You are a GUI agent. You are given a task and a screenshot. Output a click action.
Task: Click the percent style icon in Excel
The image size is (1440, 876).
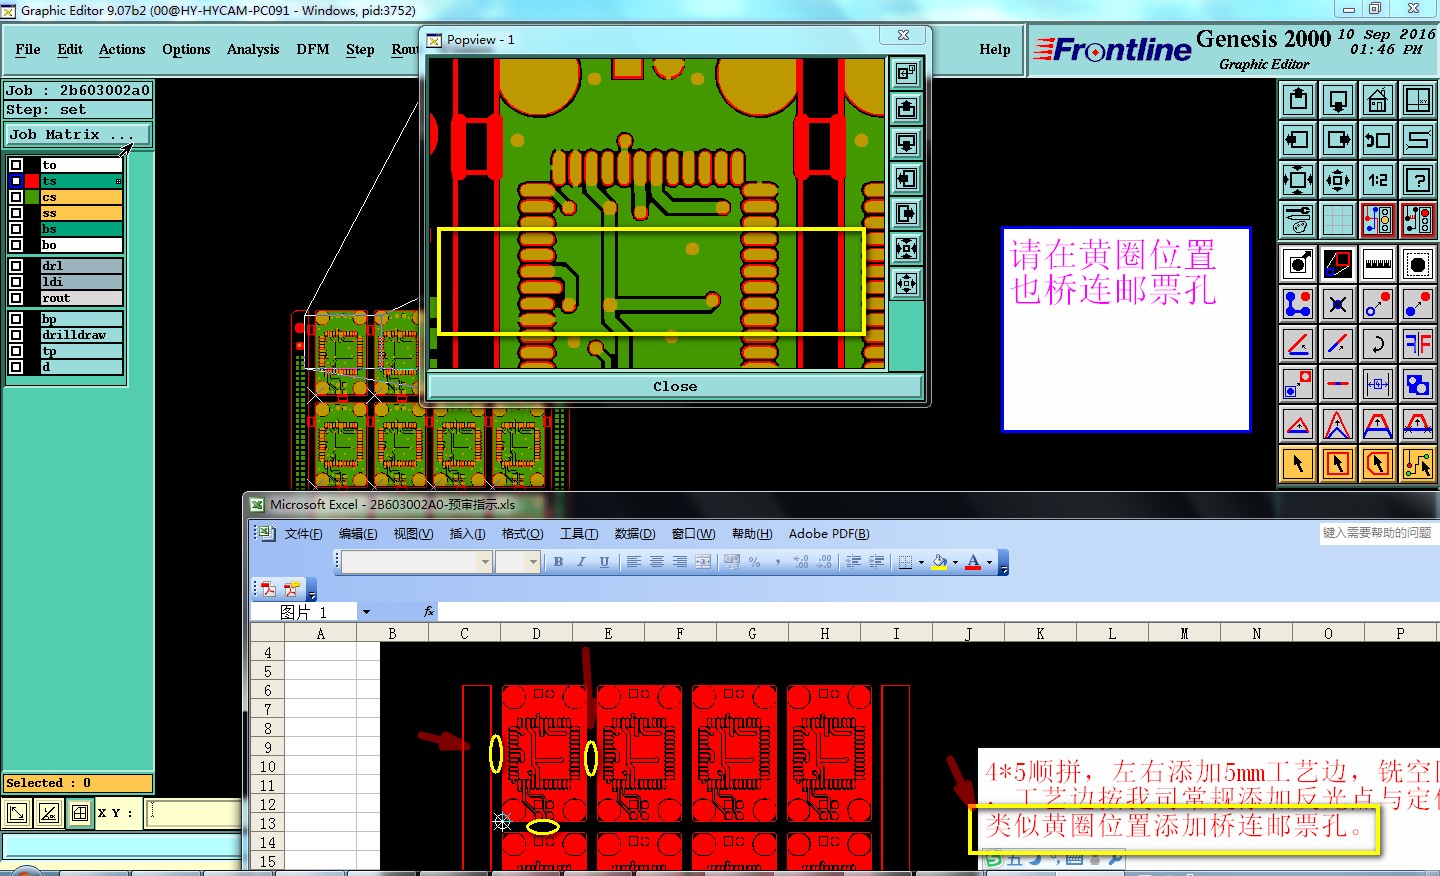coord(754,562)
